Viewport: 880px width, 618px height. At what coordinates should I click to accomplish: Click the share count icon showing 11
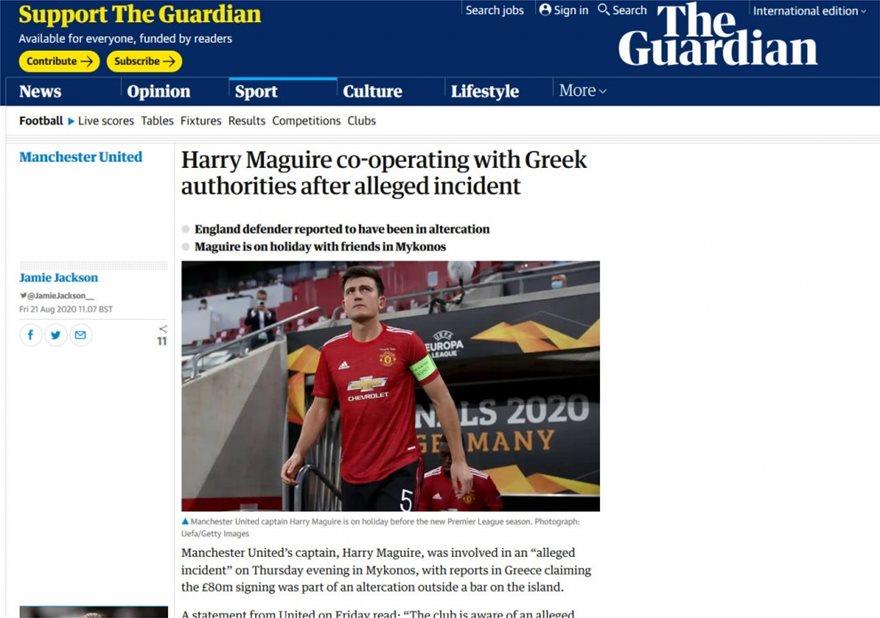click(162, 335)
